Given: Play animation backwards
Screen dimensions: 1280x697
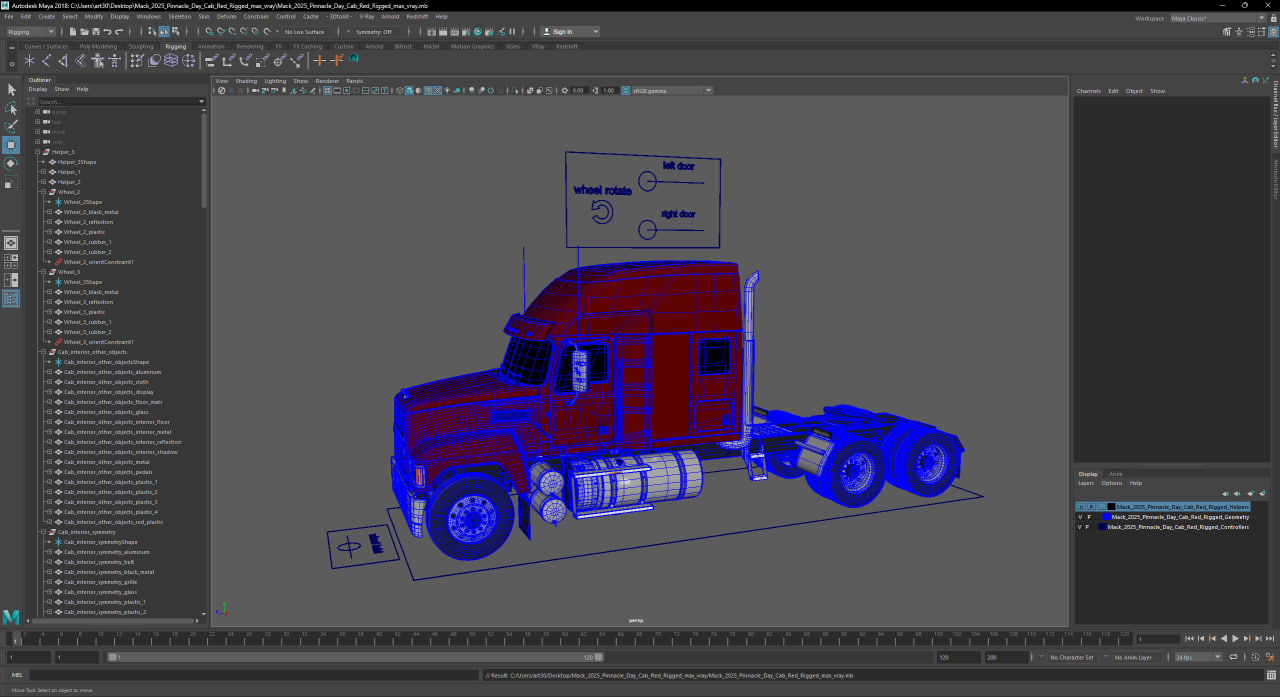Looking at the screenshot, I should pyautogui.click(x=1224, y=639).
